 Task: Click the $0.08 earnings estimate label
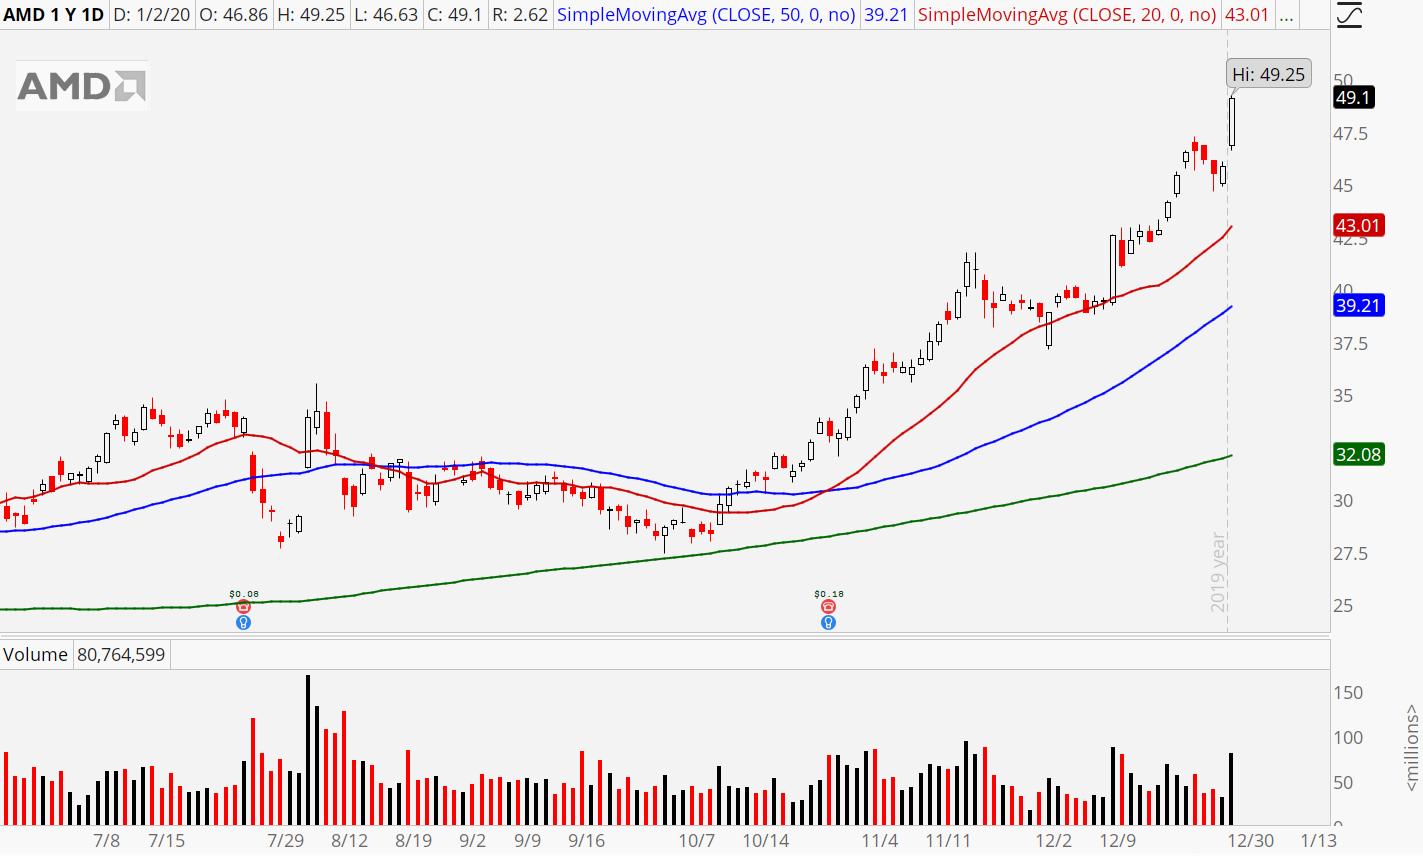tap(244, 594)
